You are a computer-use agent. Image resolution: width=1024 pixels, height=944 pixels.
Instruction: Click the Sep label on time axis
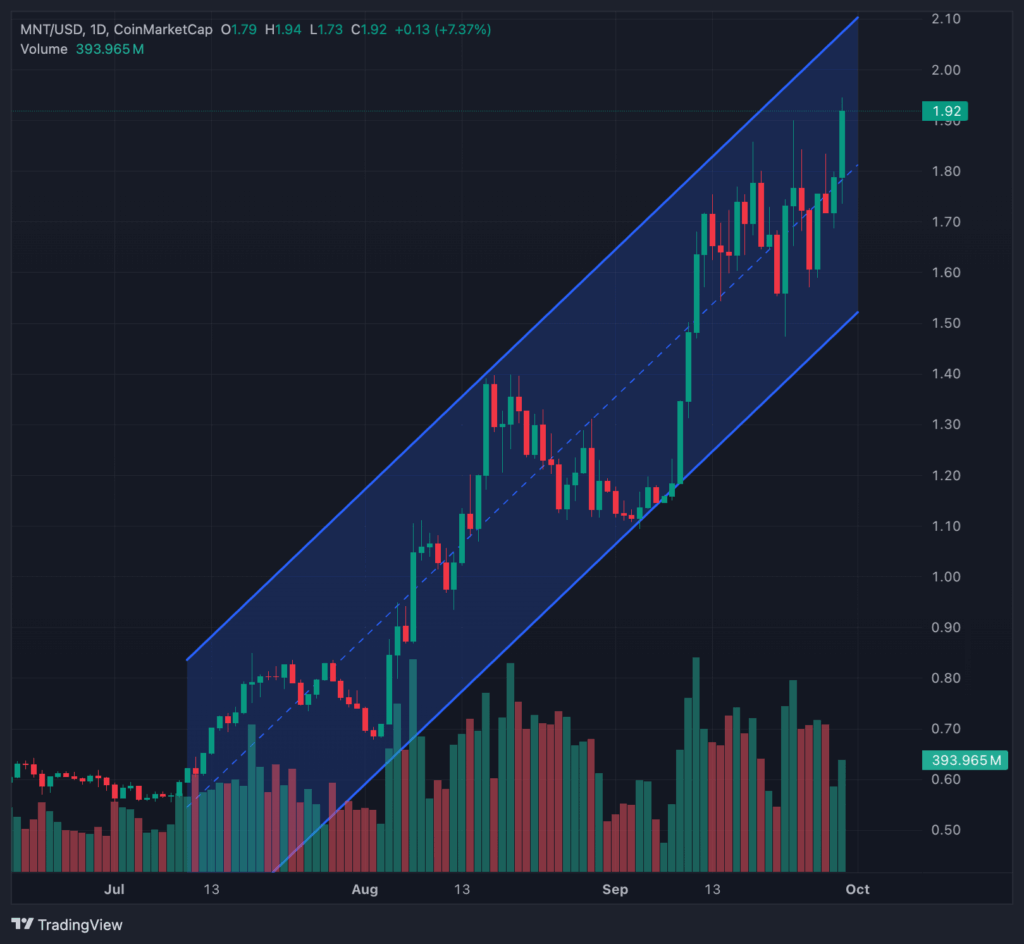click(x=615, y=889)
